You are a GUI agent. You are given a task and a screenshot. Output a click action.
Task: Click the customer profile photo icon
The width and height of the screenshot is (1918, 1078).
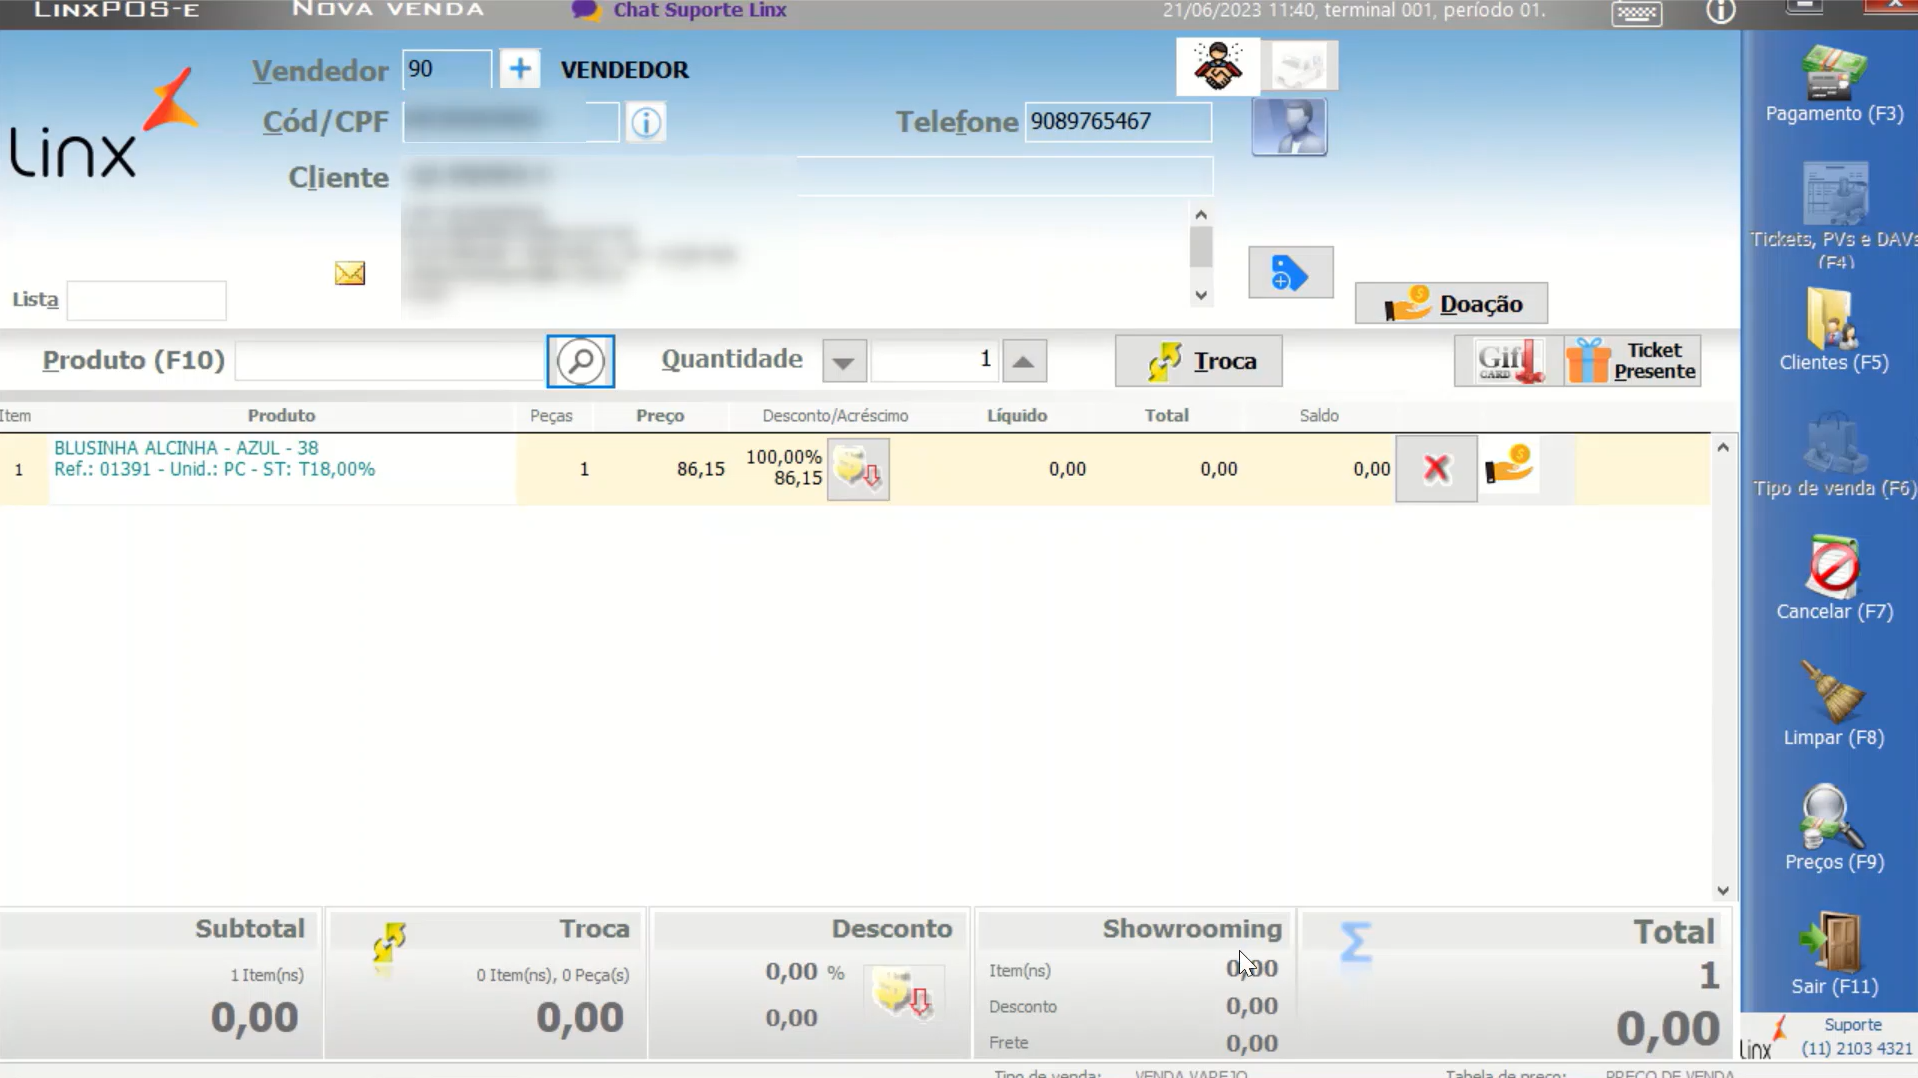click(1289, 126)
